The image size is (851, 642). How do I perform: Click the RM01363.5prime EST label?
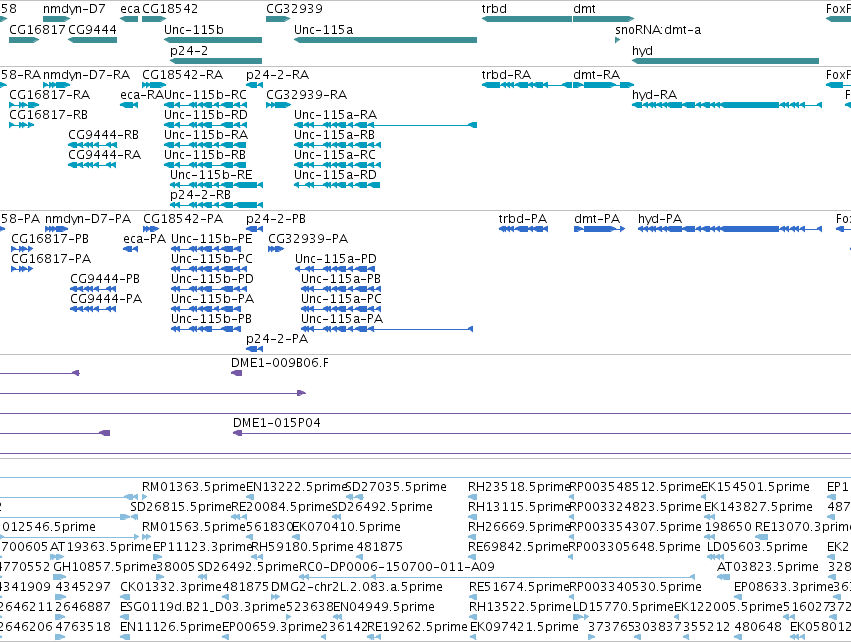tap(193, 487)
